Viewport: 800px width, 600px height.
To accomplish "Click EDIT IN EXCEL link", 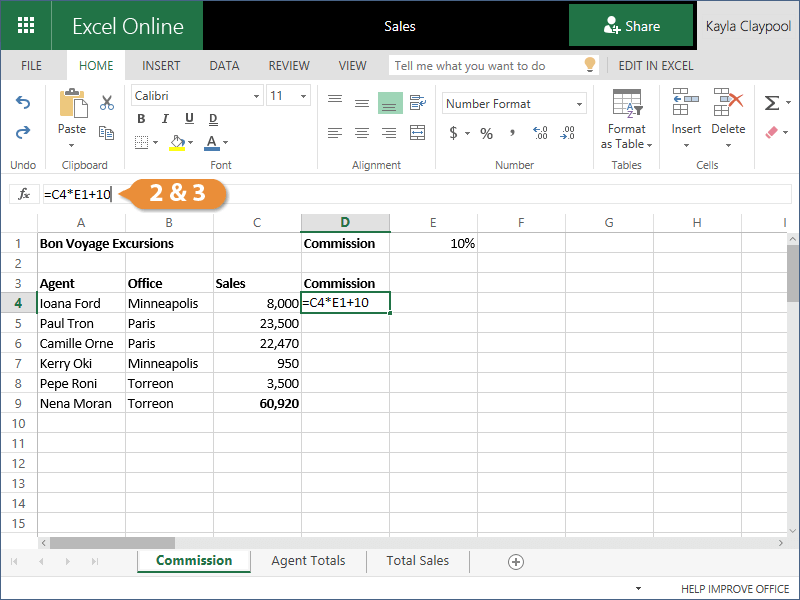I will pyautogui.click(x=656, y=66).
